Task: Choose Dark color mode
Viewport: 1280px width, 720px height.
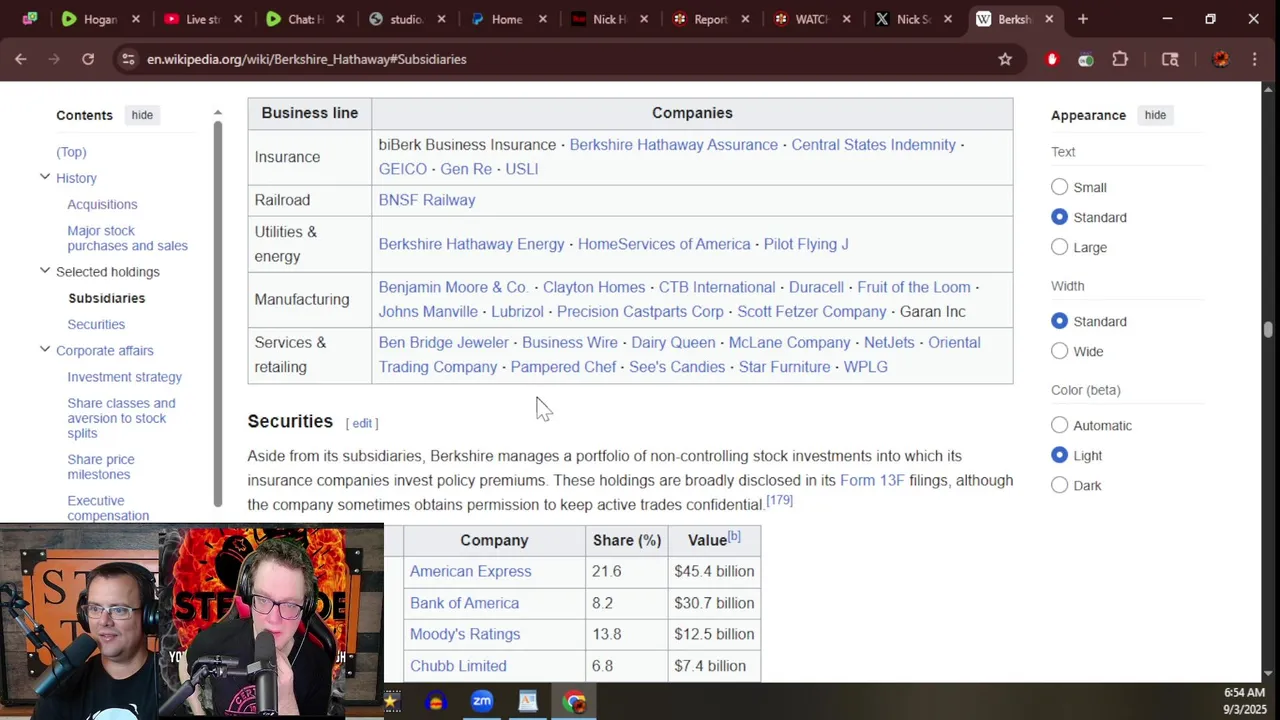Action: pyautogui.click(x=1059, y=485)
